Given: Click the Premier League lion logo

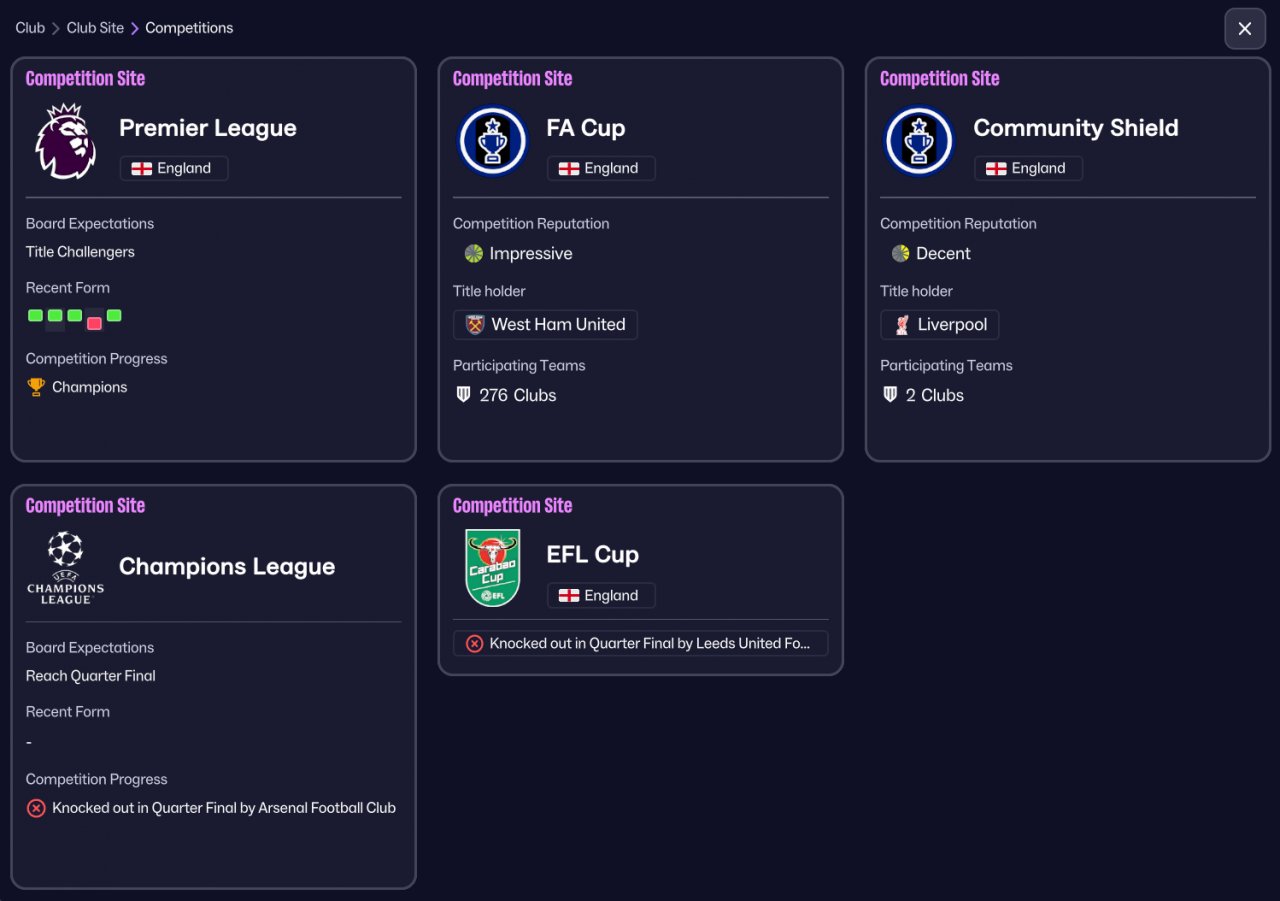Looking at the screenshot, I should click(x=66, y=142).
